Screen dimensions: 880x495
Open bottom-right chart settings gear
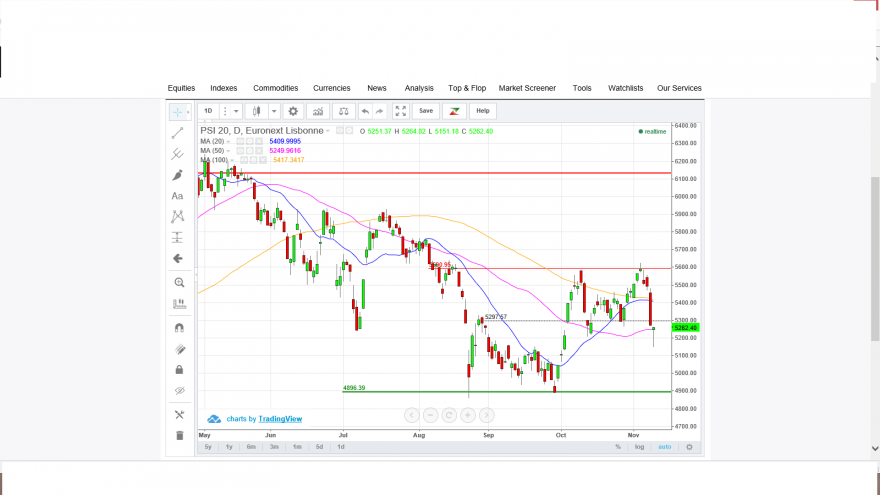689,447
